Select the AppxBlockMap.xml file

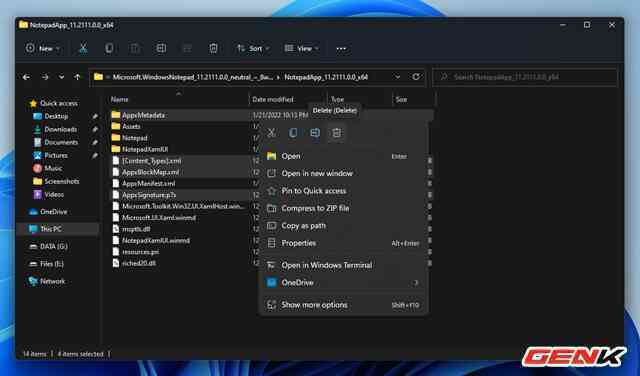(150, 172)
